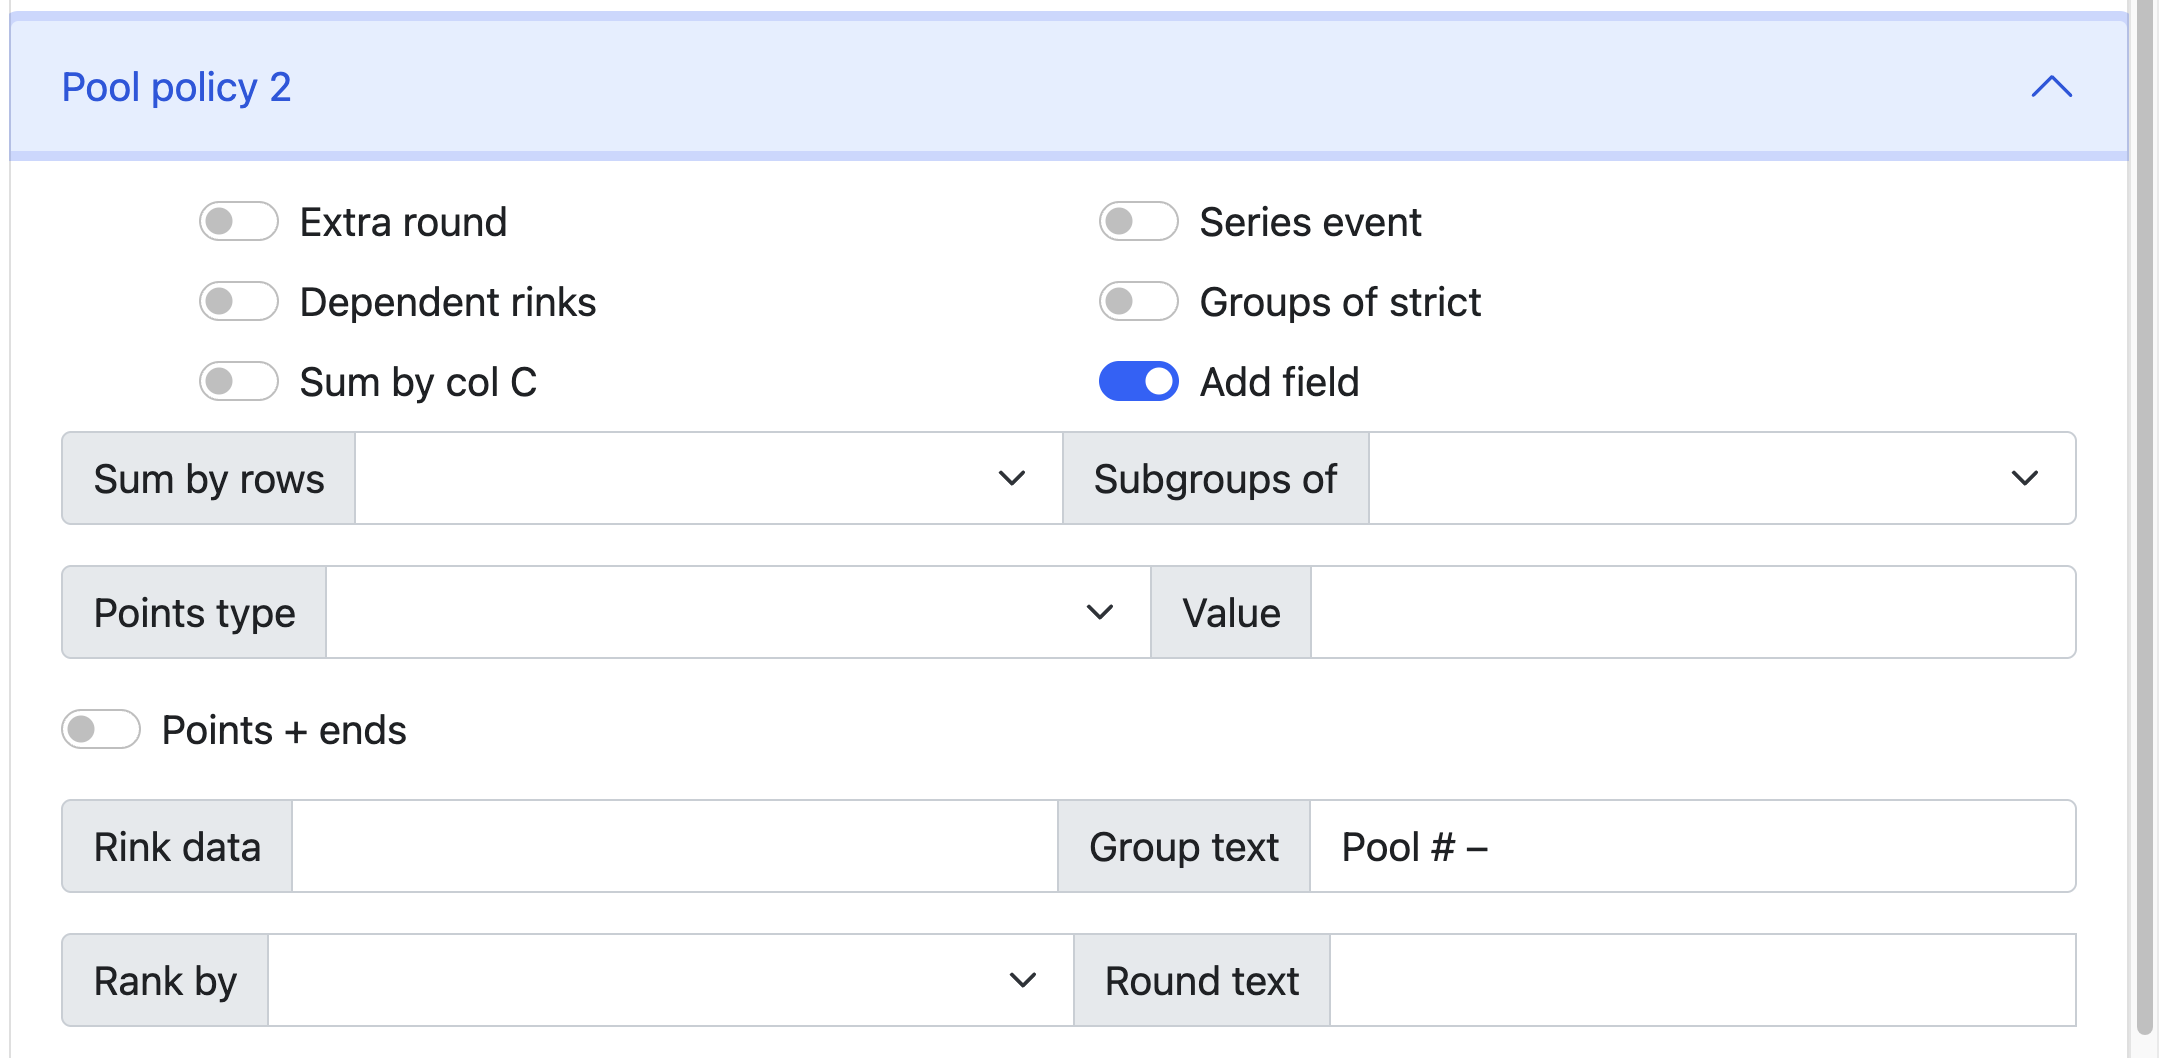Open the Points type select list
The height and width of the screenshot is (1058, 2172).
tap(737, 612)
